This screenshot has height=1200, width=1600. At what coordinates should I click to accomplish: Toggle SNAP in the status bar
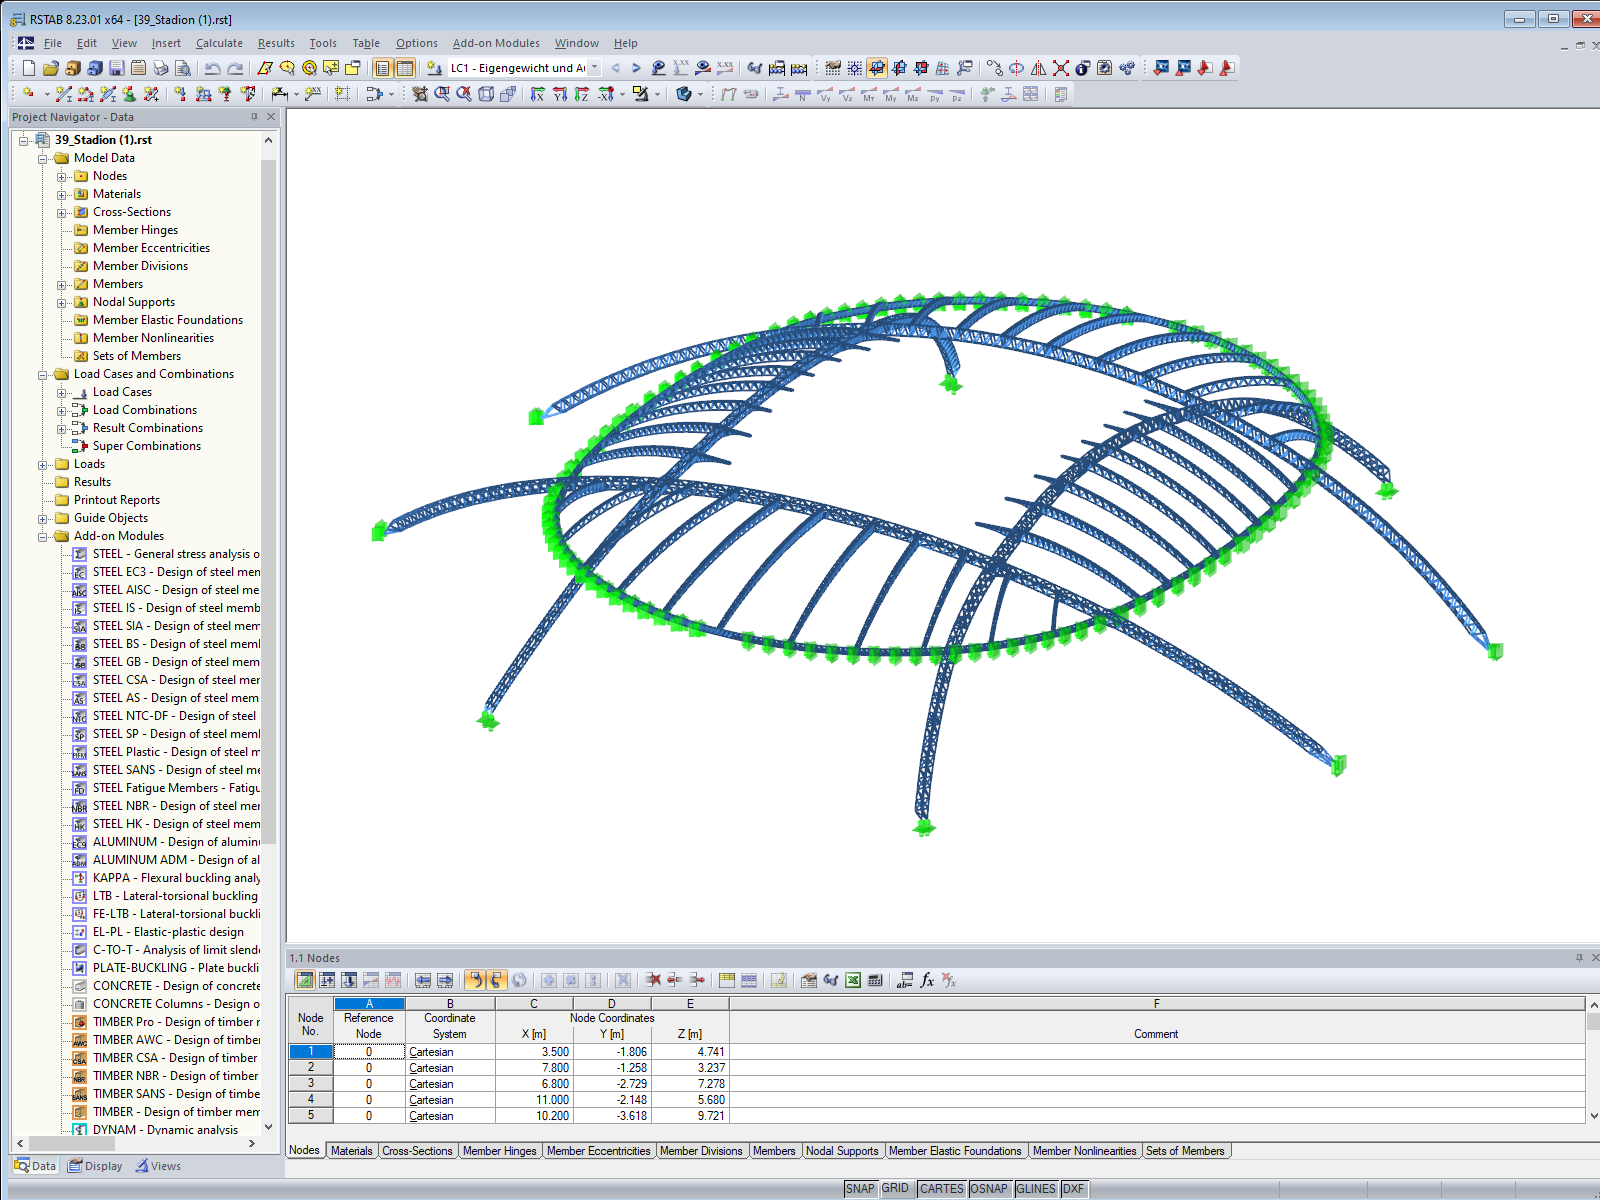[x=860, y=1188]
